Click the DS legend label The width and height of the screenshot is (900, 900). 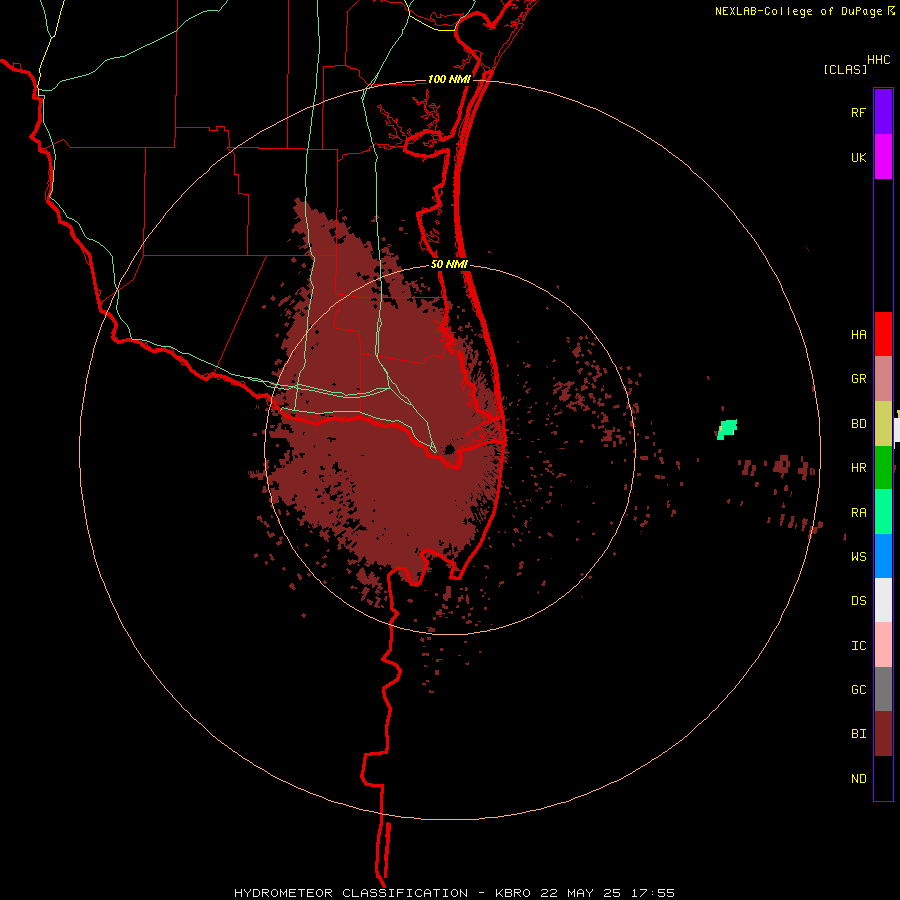click(858, 601)
